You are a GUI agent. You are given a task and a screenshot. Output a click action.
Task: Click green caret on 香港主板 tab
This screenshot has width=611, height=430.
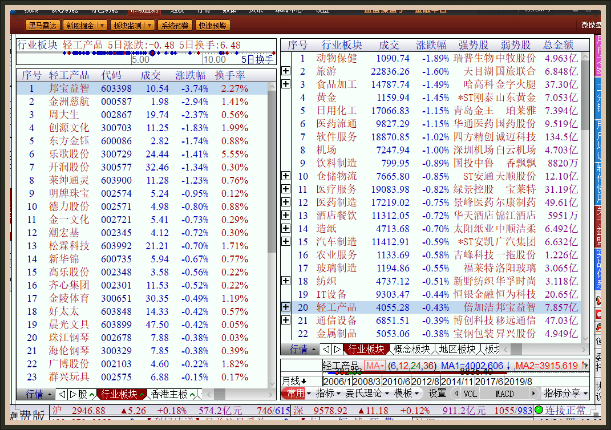[x=192, y=395]
